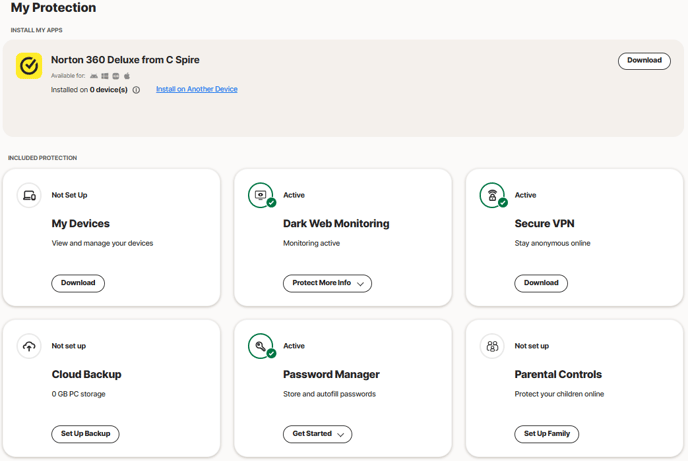
Task: Click the Norton yellow checkmark logo
Action: (x=29, y=66)
